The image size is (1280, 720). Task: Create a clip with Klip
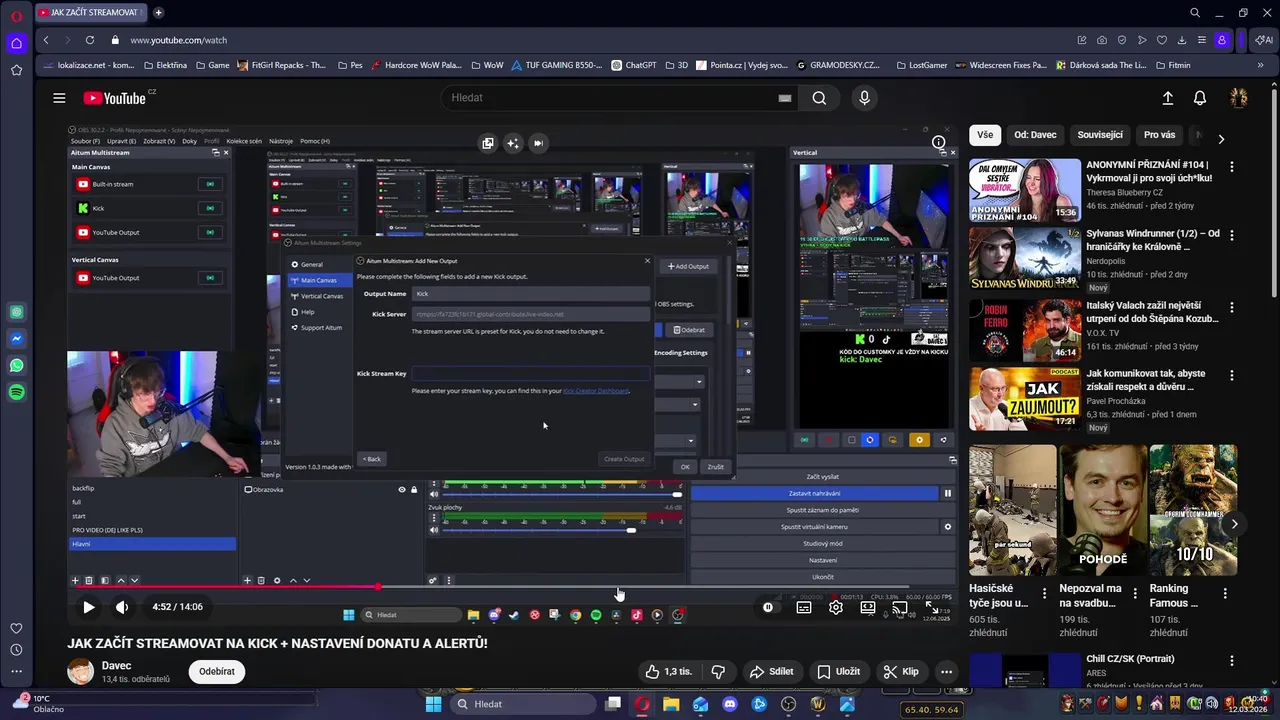[900, 672]
